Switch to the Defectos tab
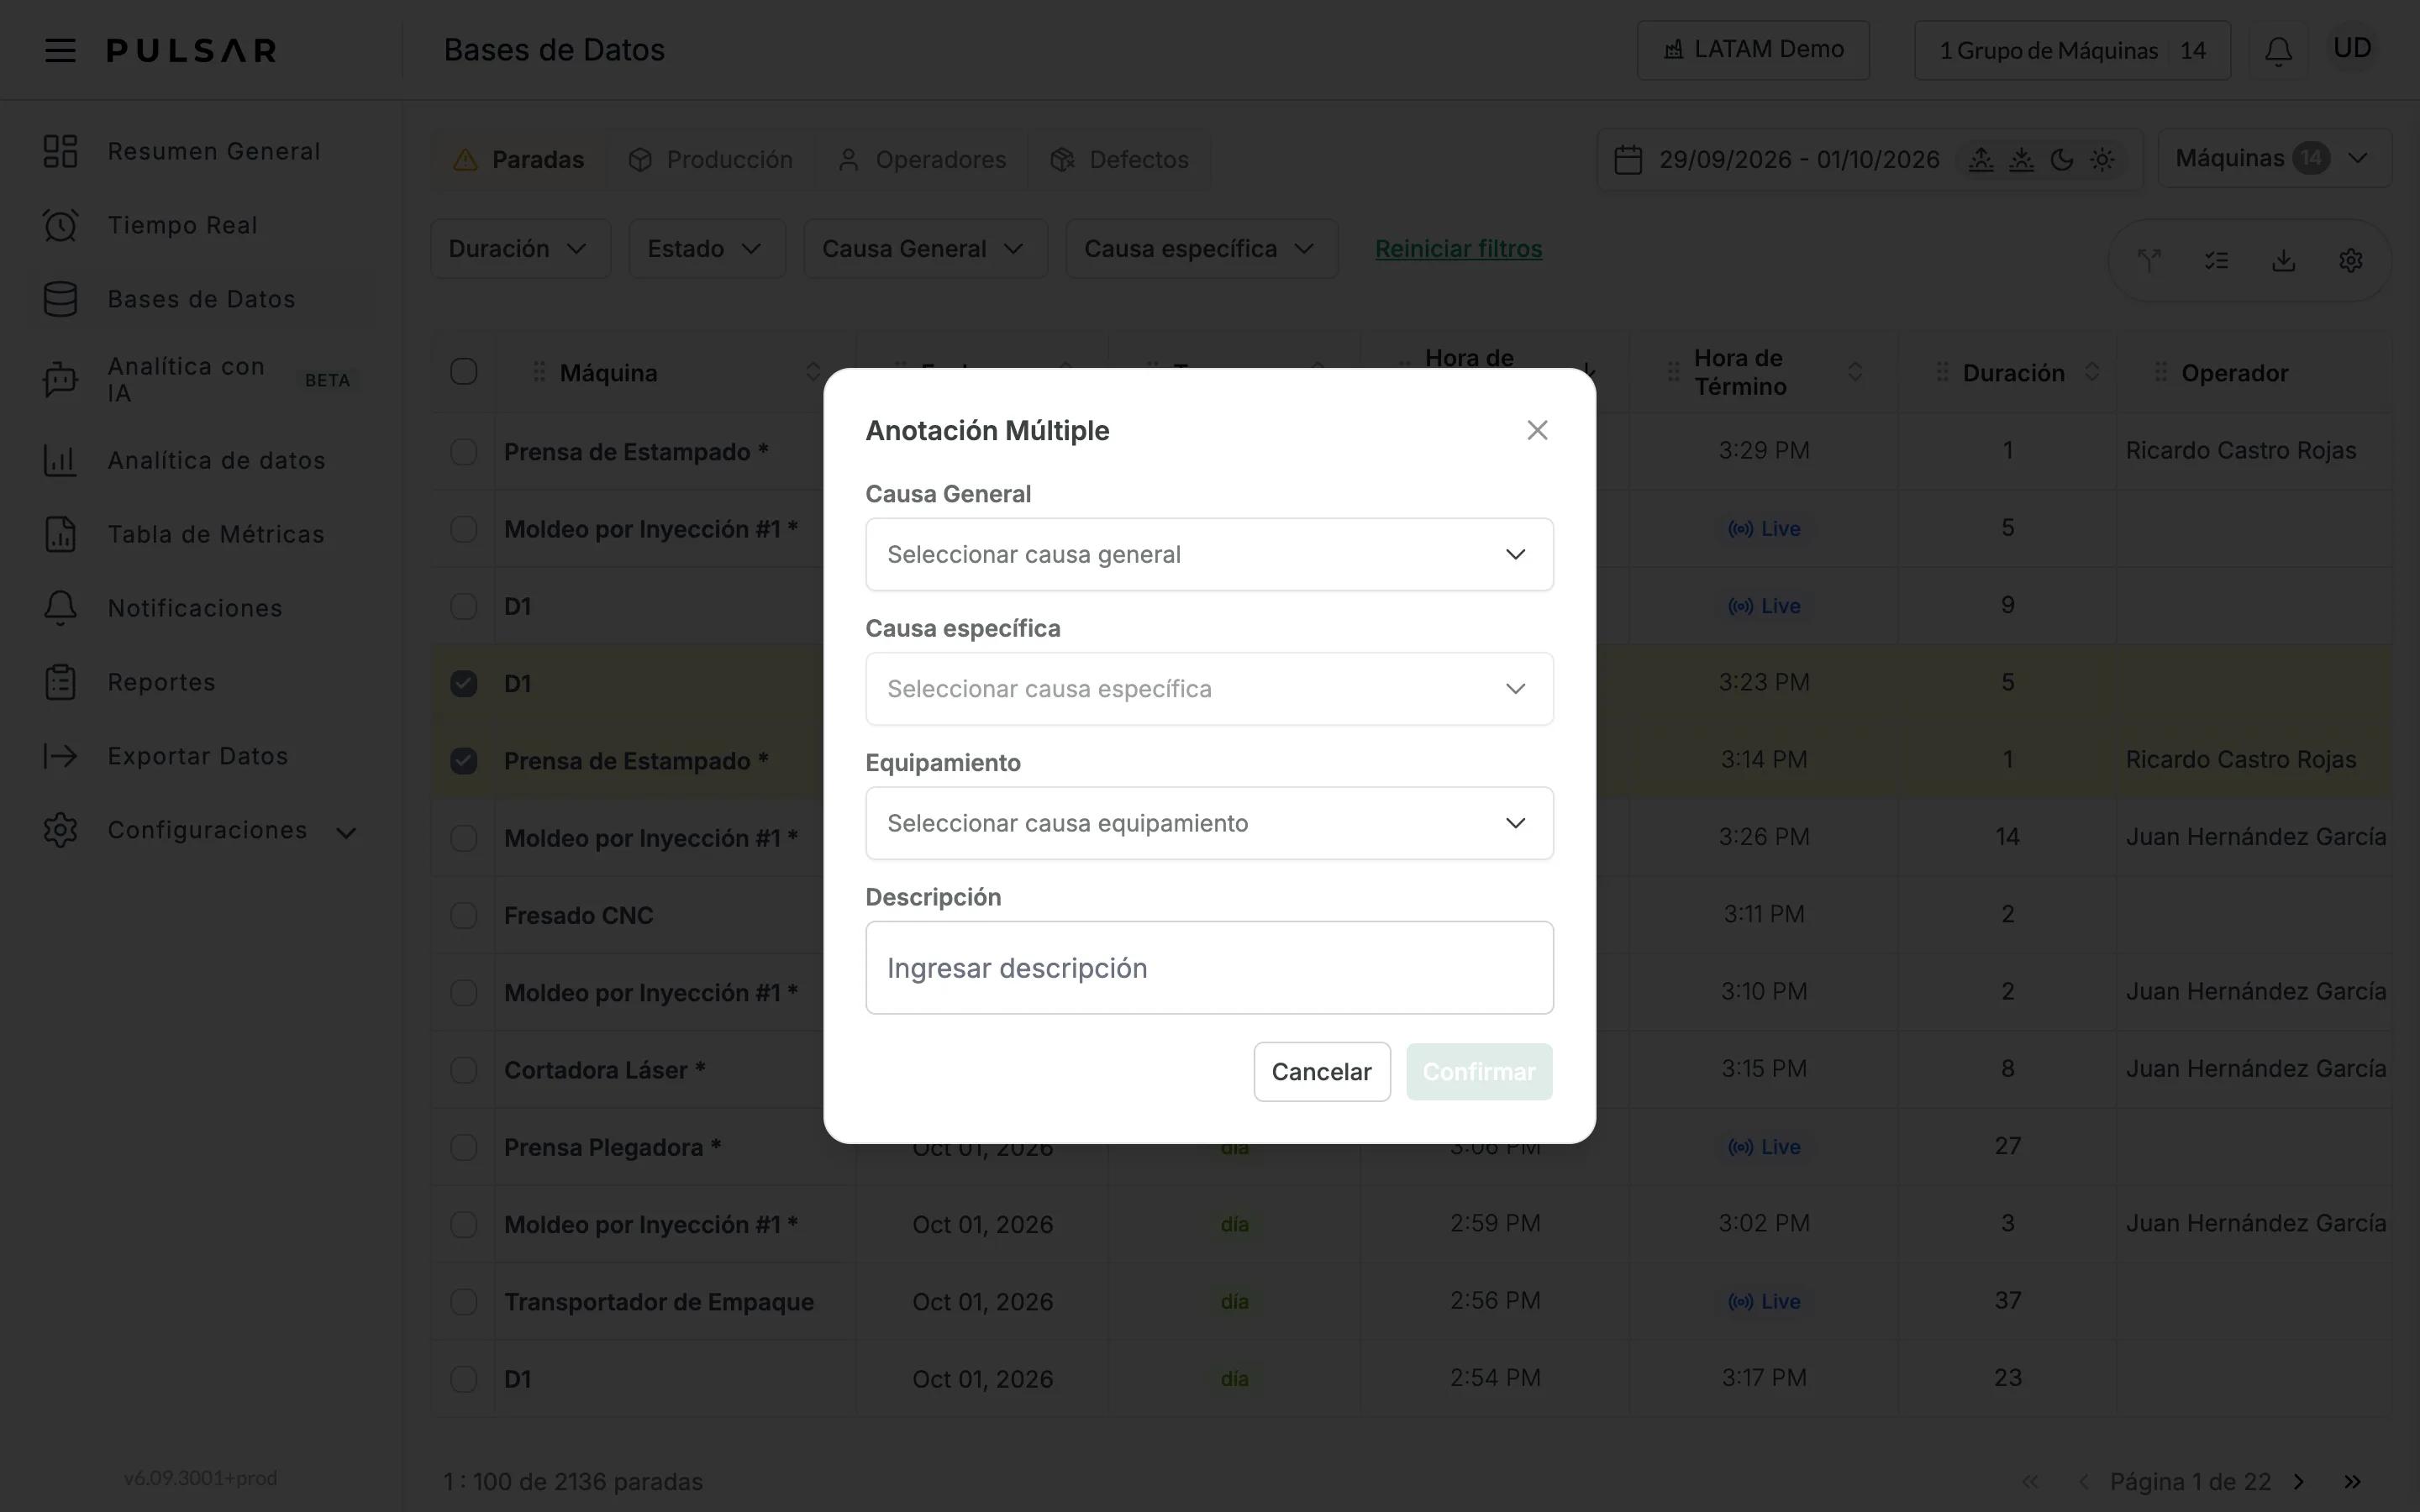This screenshot has height=1512, width=2420. pos(1119,159)
